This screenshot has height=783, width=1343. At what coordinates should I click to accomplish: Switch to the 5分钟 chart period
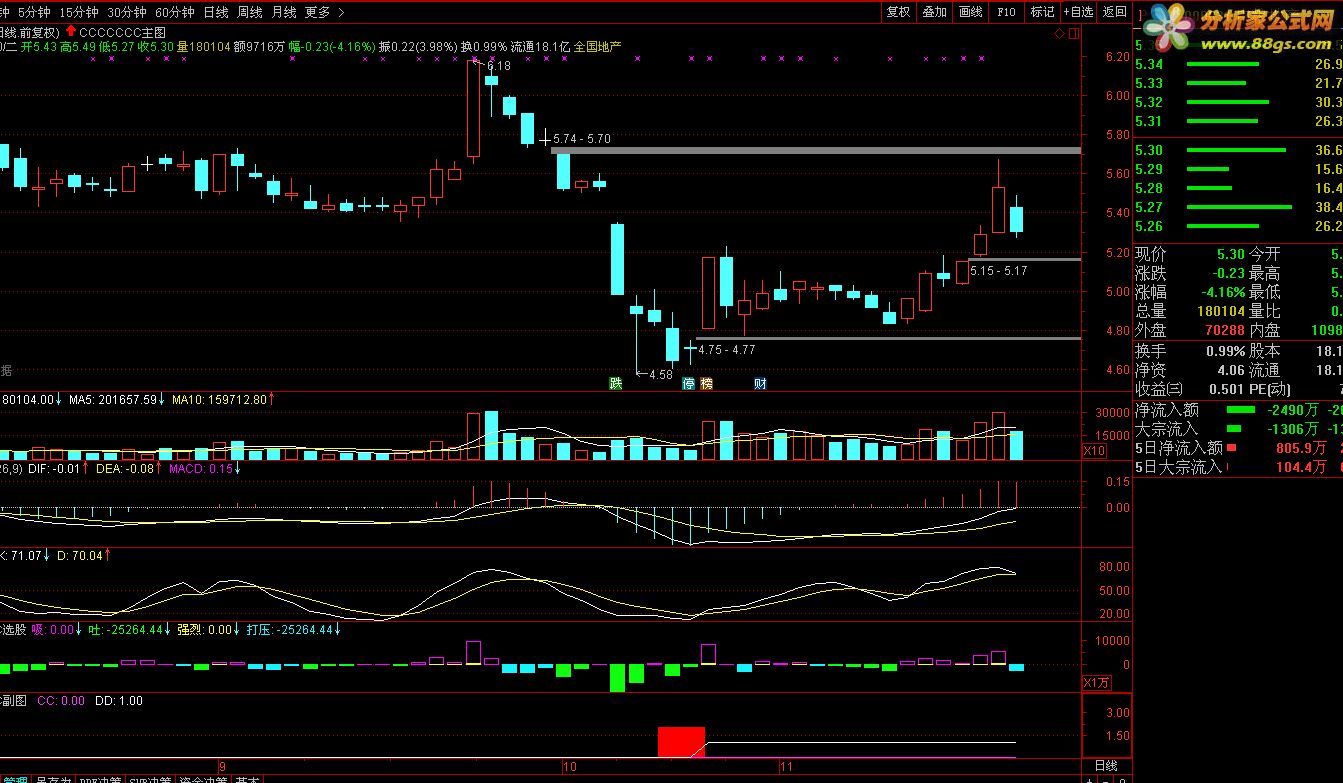click(34, 12)
